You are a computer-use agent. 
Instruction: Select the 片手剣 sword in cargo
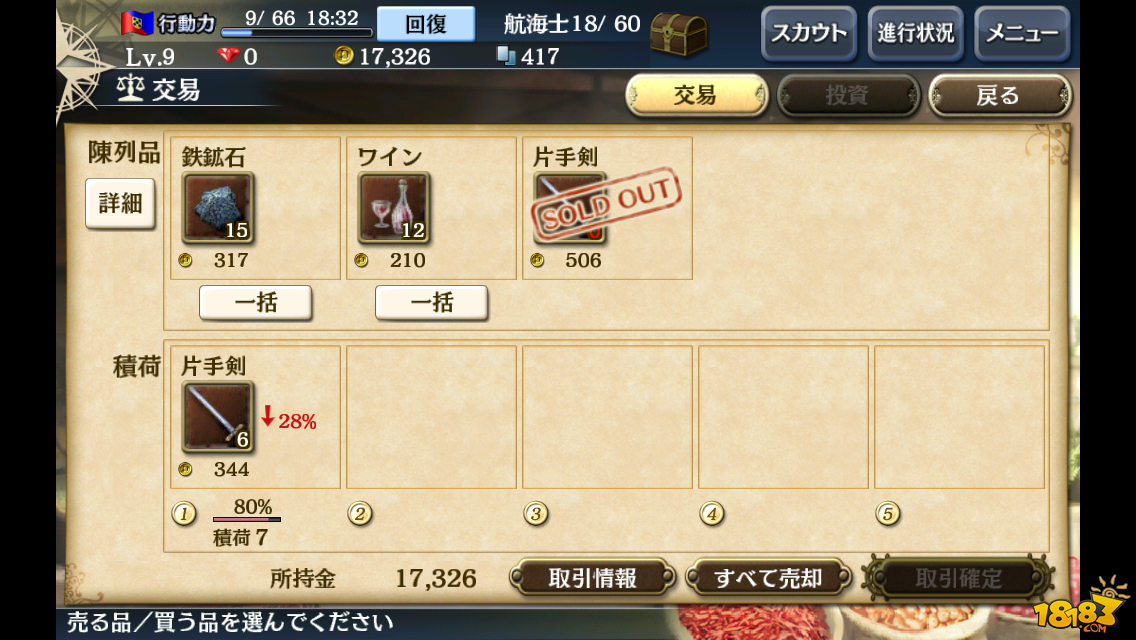[217, 416]
